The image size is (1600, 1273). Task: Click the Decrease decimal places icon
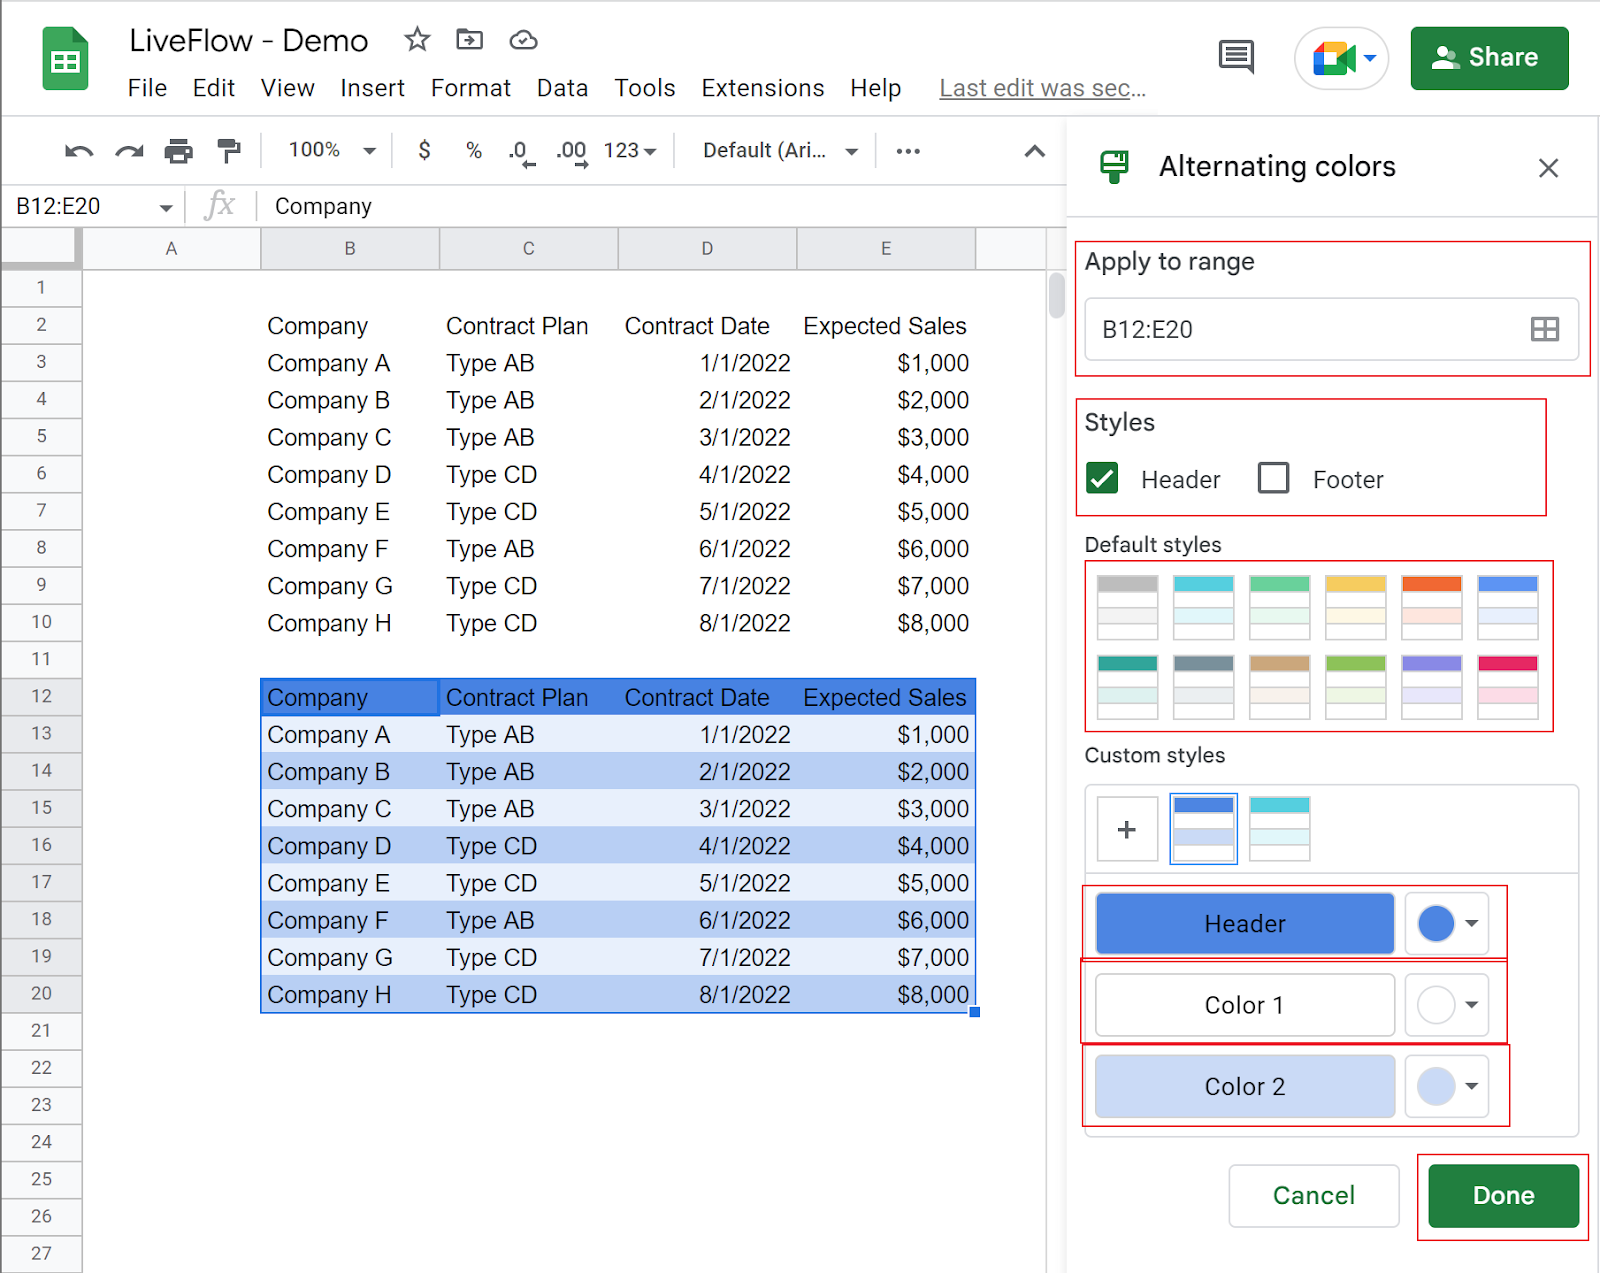point(519,150)
